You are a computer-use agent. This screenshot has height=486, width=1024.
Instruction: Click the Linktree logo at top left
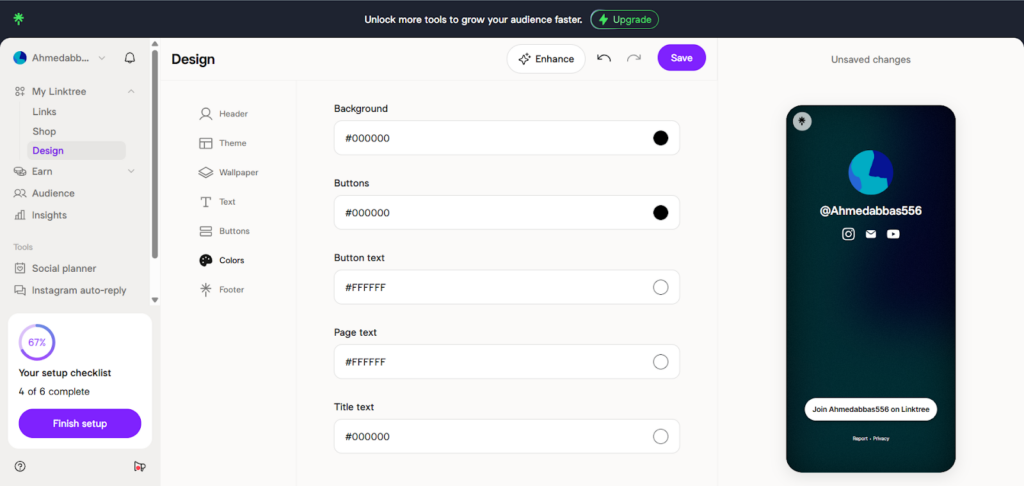[x=19, y=19]
